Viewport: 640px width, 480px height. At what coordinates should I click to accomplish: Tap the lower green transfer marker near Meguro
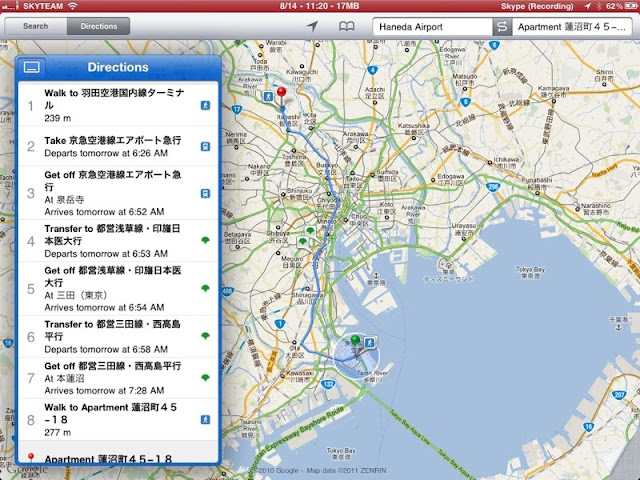pyautogui.click(x=302, y=242)
